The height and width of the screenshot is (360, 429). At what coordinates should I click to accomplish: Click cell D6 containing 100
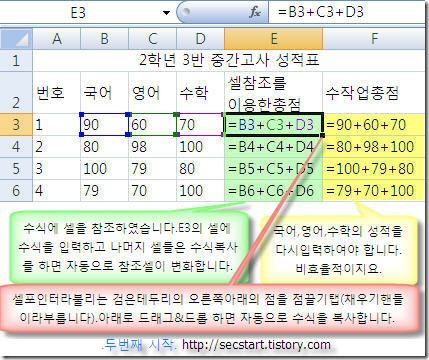[200, 191]
